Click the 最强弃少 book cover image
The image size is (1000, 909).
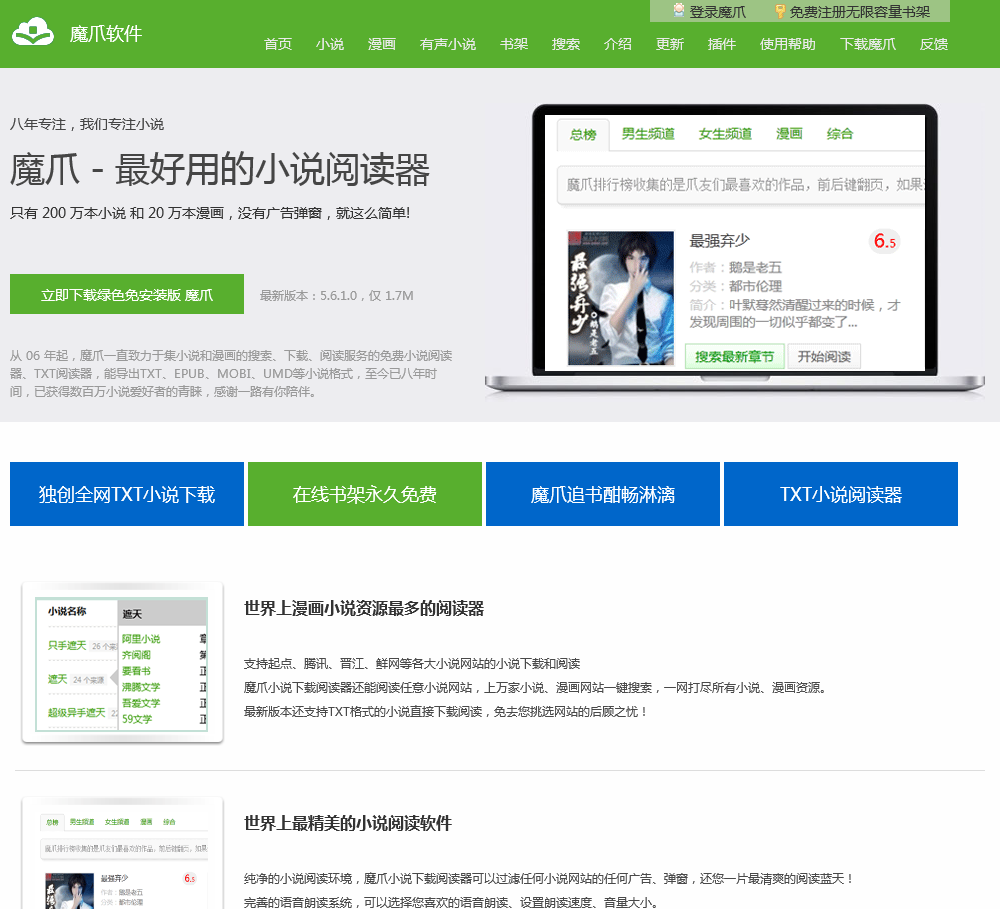pos(621,298)
